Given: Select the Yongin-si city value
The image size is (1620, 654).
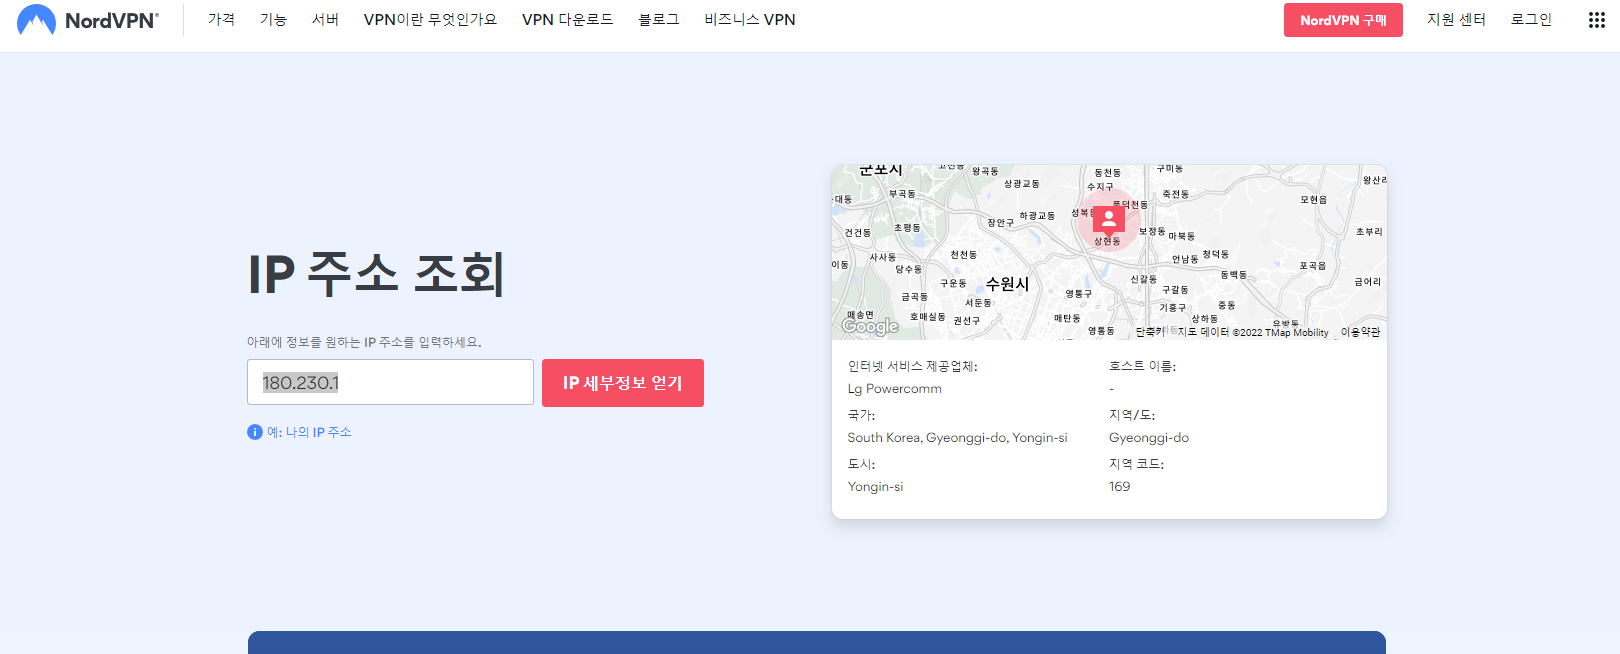Looking at the screenshot, I should pyautogui.click(x=875, y=487).
